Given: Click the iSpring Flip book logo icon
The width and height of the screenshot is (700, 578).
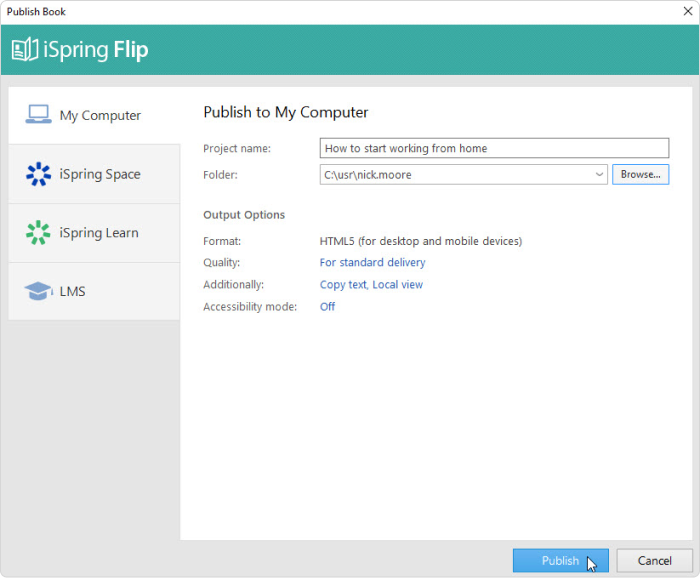Looking at the screenshot, I should [x=25, y=50].
